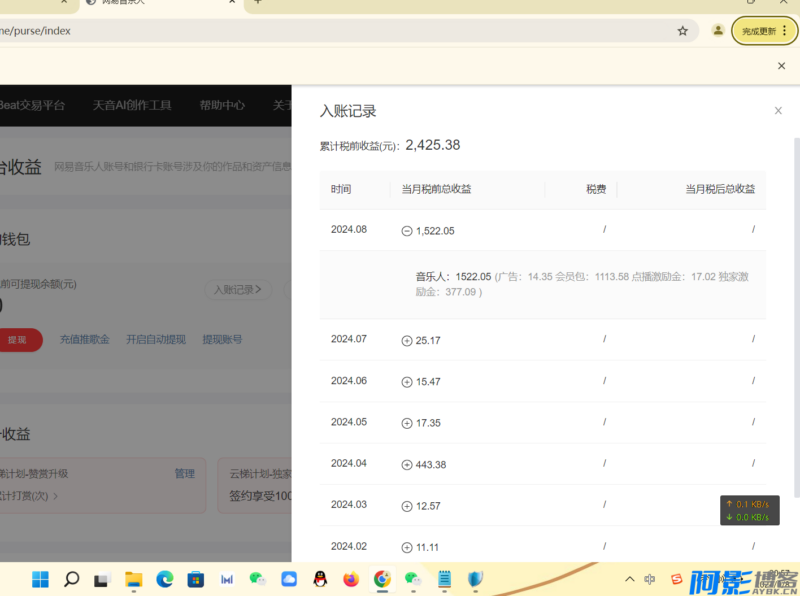Close the 入账记录 records dialog
The width and height of the screenshot is (800, 596).
point(778,110)
